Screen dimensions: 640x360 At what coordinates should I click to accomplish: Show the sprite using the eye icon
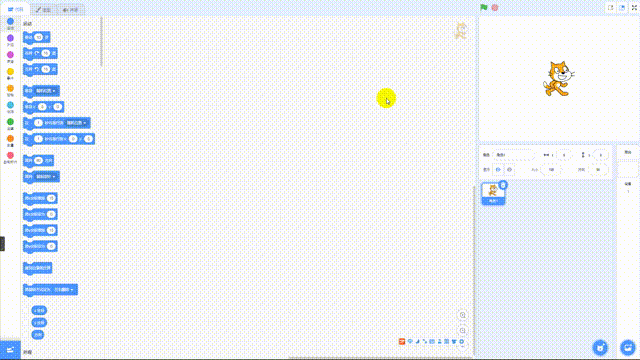click(498, 170)
